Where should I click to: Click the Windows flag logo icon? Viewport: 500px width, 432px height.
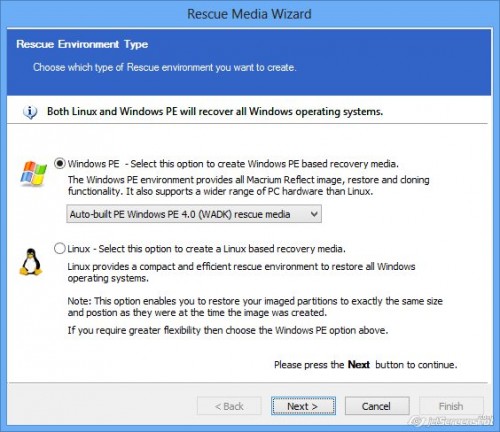[x=33, y=173]
